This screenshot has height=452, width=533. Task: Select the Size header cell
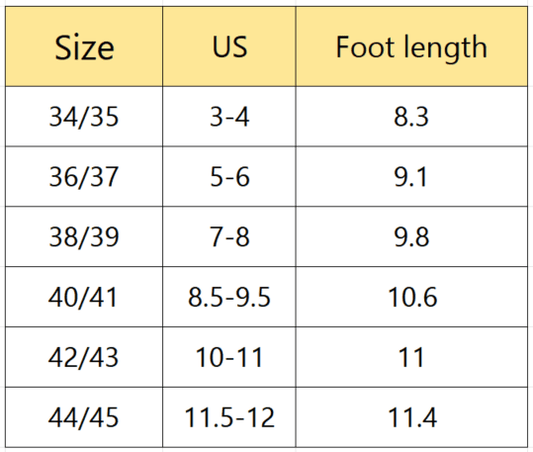[x=84, y=47]
